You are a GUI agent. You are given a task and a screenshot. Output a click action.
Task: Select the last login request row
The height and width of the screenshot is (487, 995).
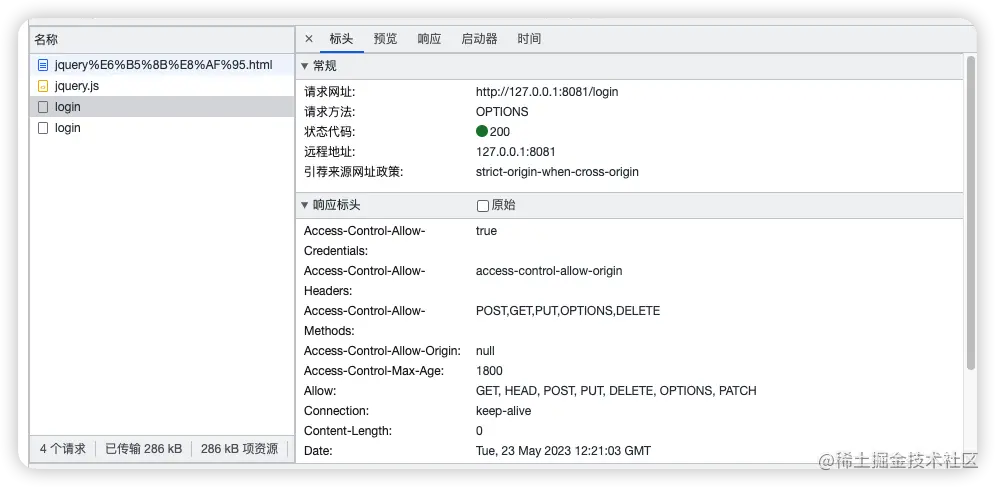(x=162, y=128)
